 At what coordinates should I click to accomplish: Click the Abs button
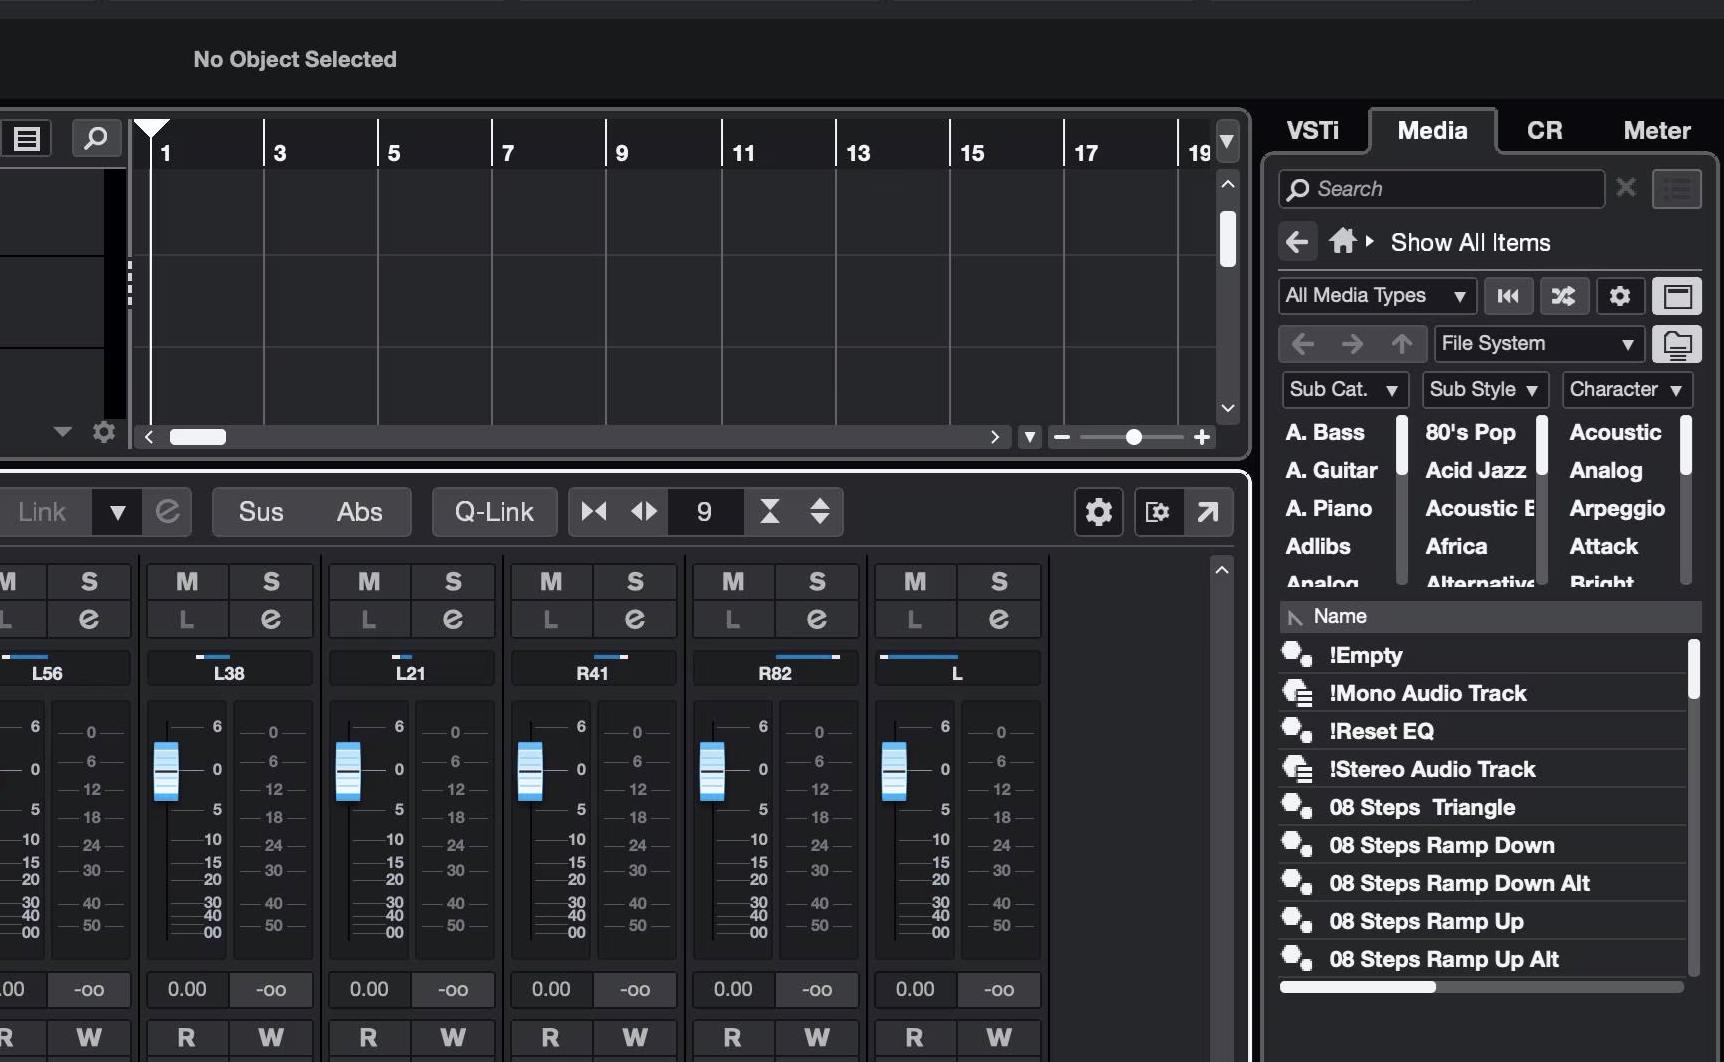click(359, 512)
